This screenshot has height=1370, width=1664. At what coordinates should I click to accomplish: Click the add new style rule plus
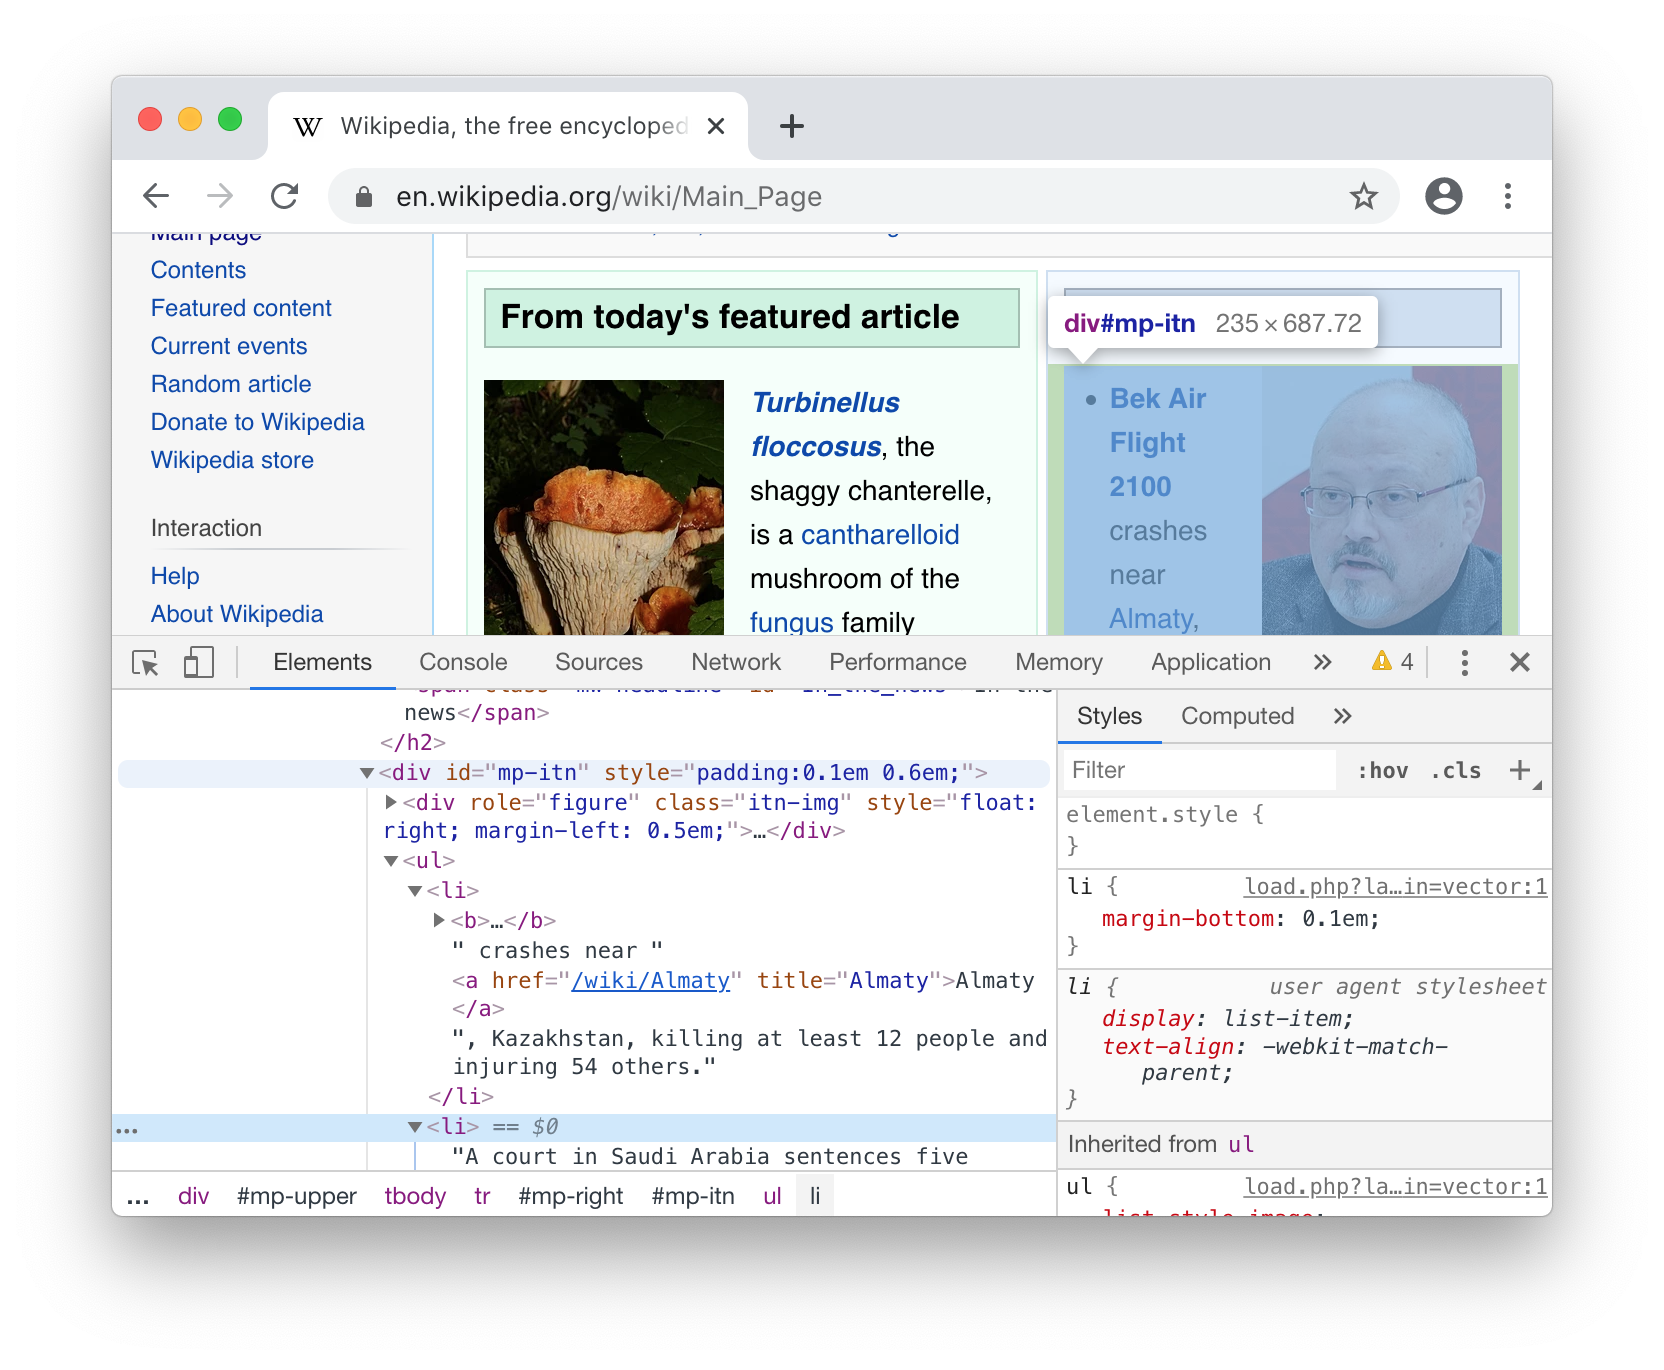coord(1520,770)
